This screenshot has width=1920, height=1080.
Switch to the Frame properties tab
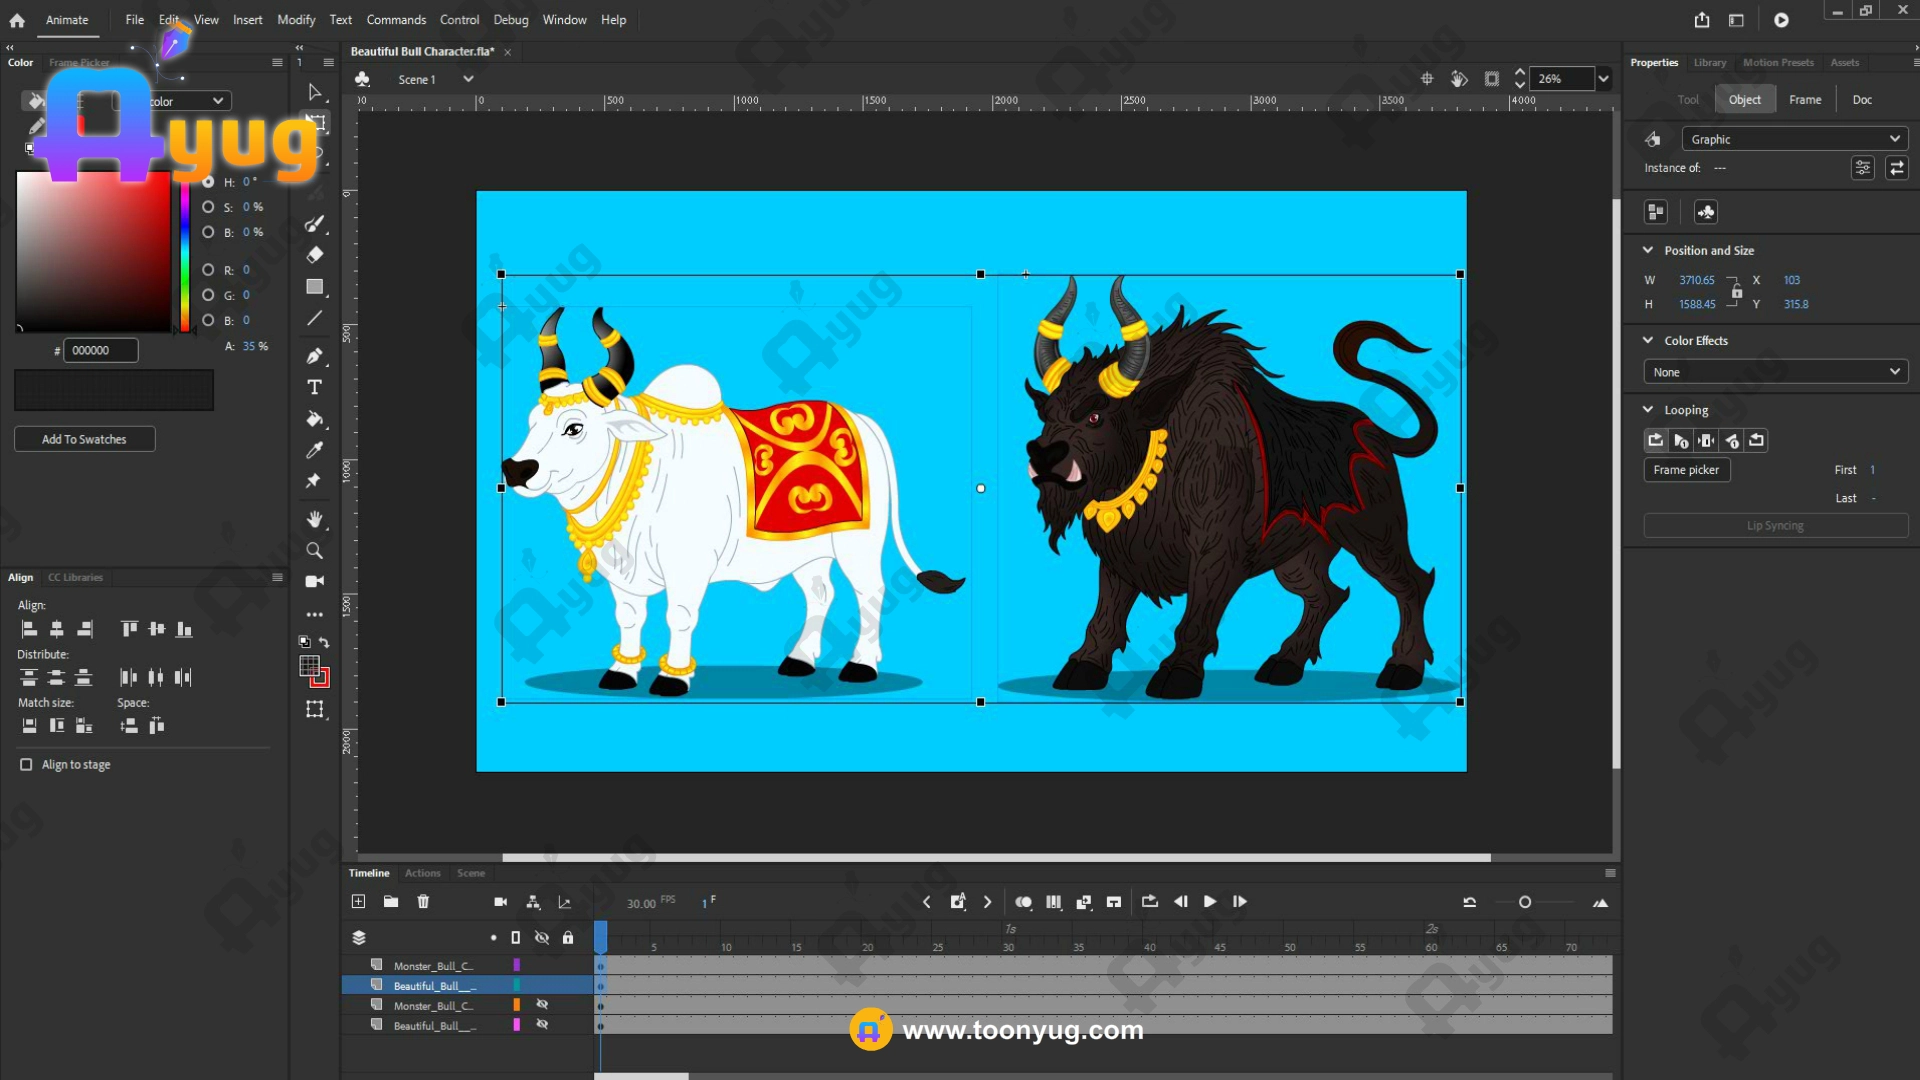click(x=1804, y=99)
